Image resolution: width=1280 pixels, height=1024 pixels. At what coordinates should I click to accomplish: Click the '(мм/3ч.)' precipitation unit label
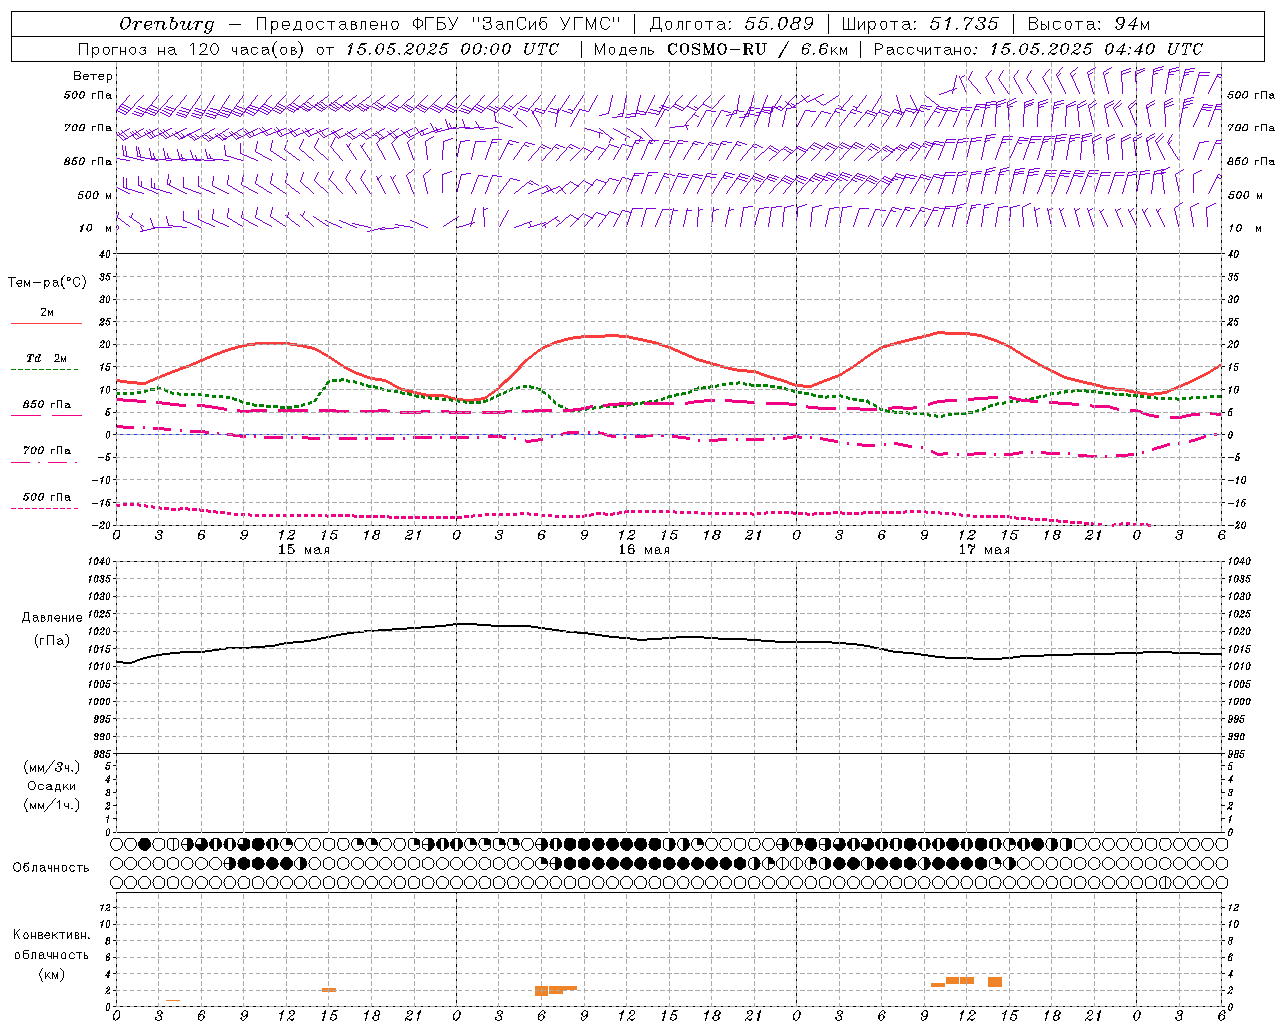(51, 767)
